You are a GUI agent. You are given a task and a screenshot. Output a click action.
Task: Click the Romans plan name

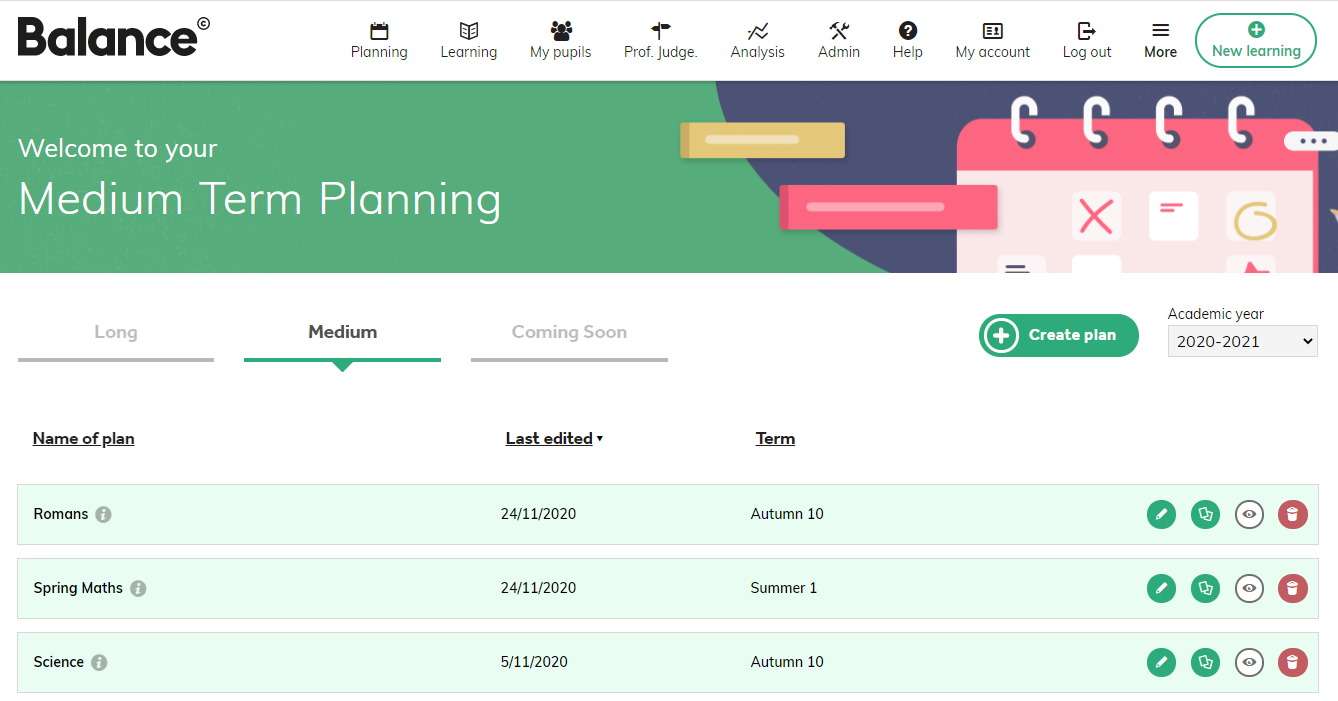pyautogui.click(x=61, y=514)
